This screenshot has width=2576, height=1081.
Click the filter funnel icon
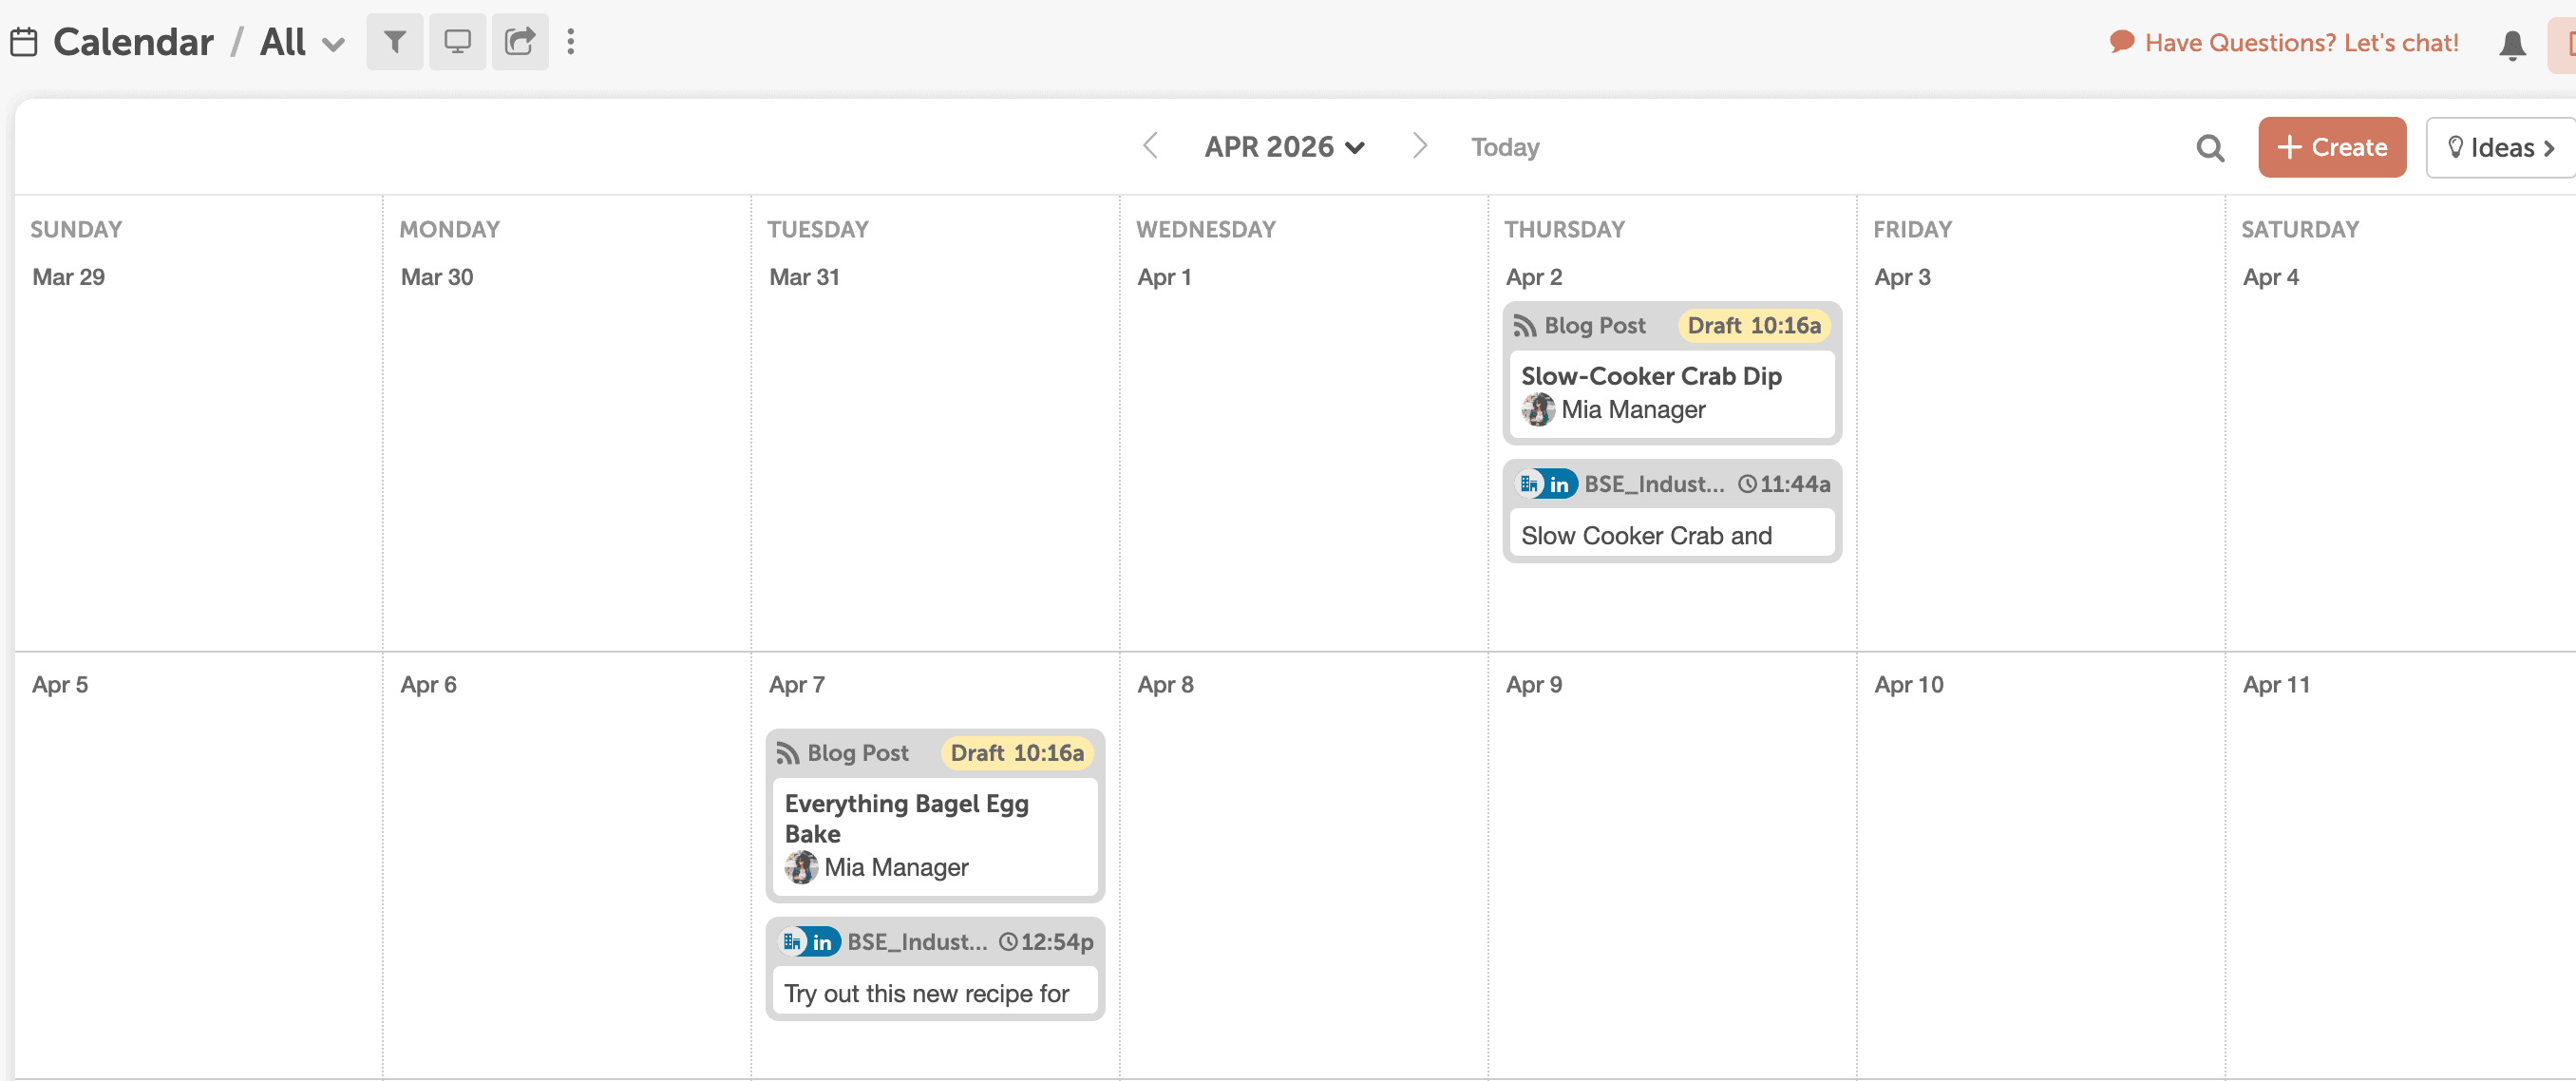pyautogui.click(x=395, y=42)
